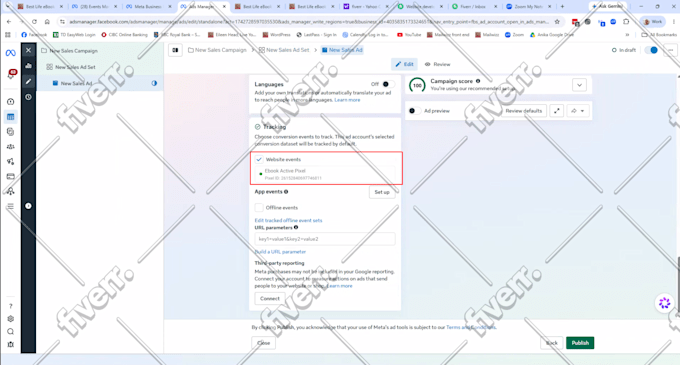This screenshot has height=365, width=680.
Task: Open the browser Extensions puzzle icon
Action: point(626,22)
